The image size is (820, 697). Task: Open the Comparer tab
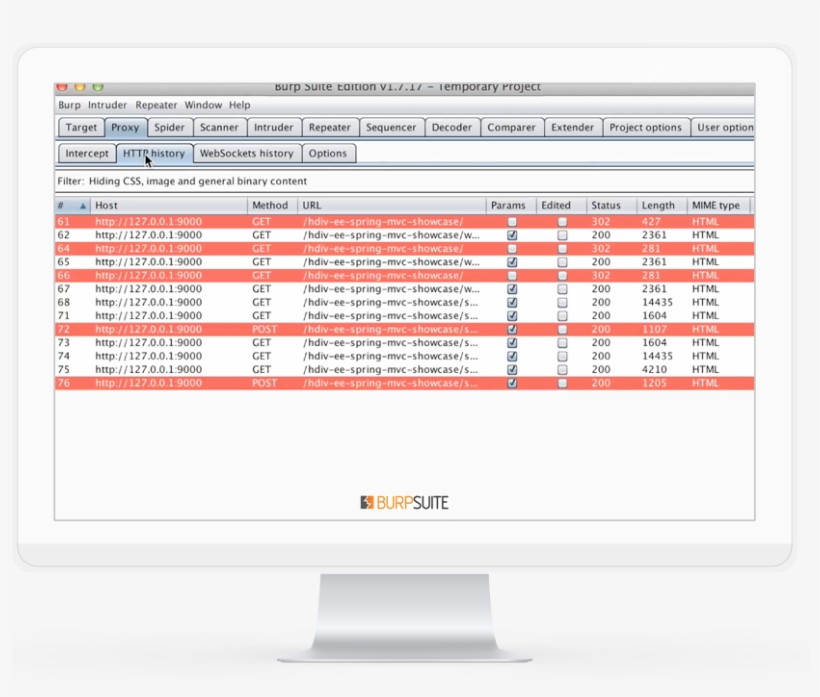(511, 127)
